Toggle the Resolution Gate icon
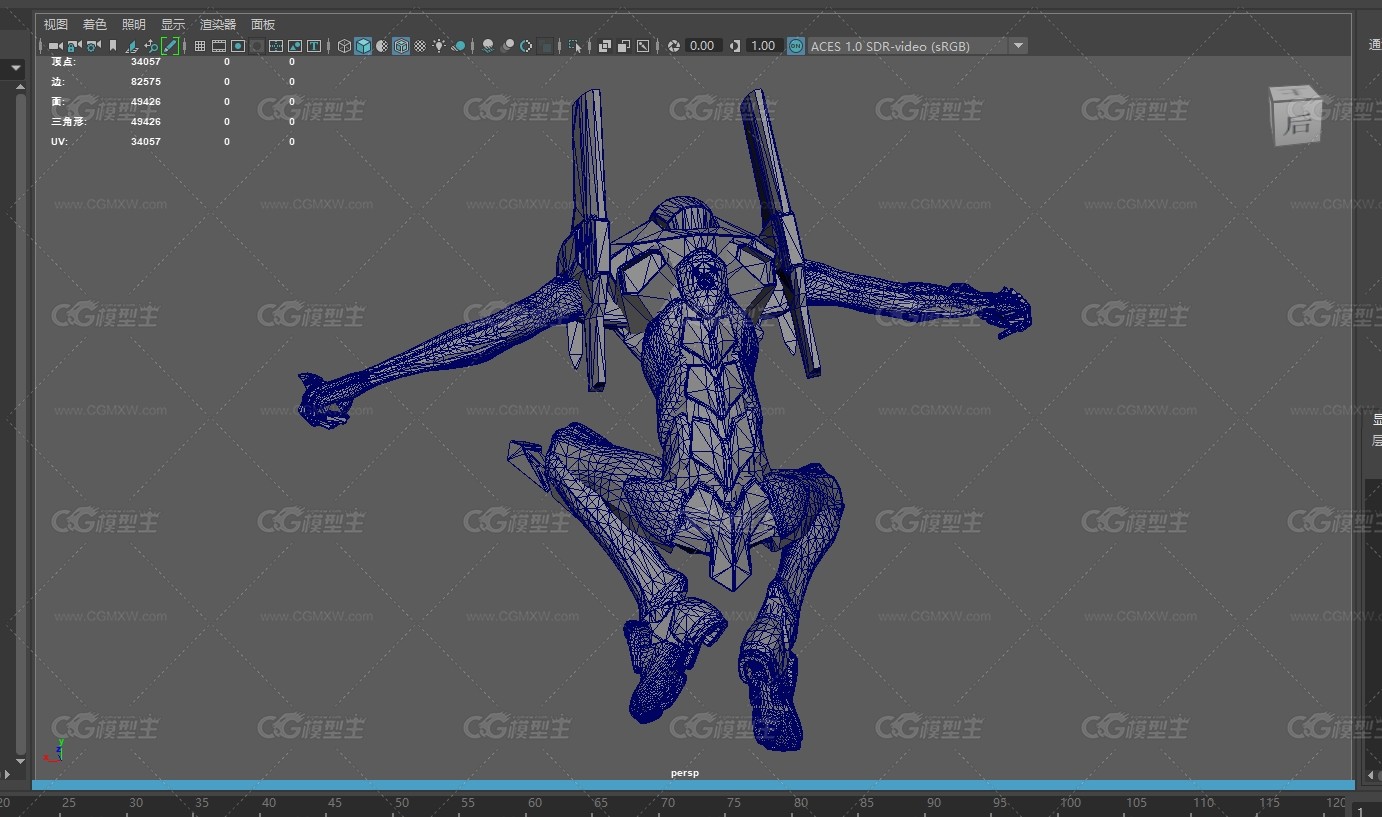Viewport: 1382px width, 817px height. point(238,46)
